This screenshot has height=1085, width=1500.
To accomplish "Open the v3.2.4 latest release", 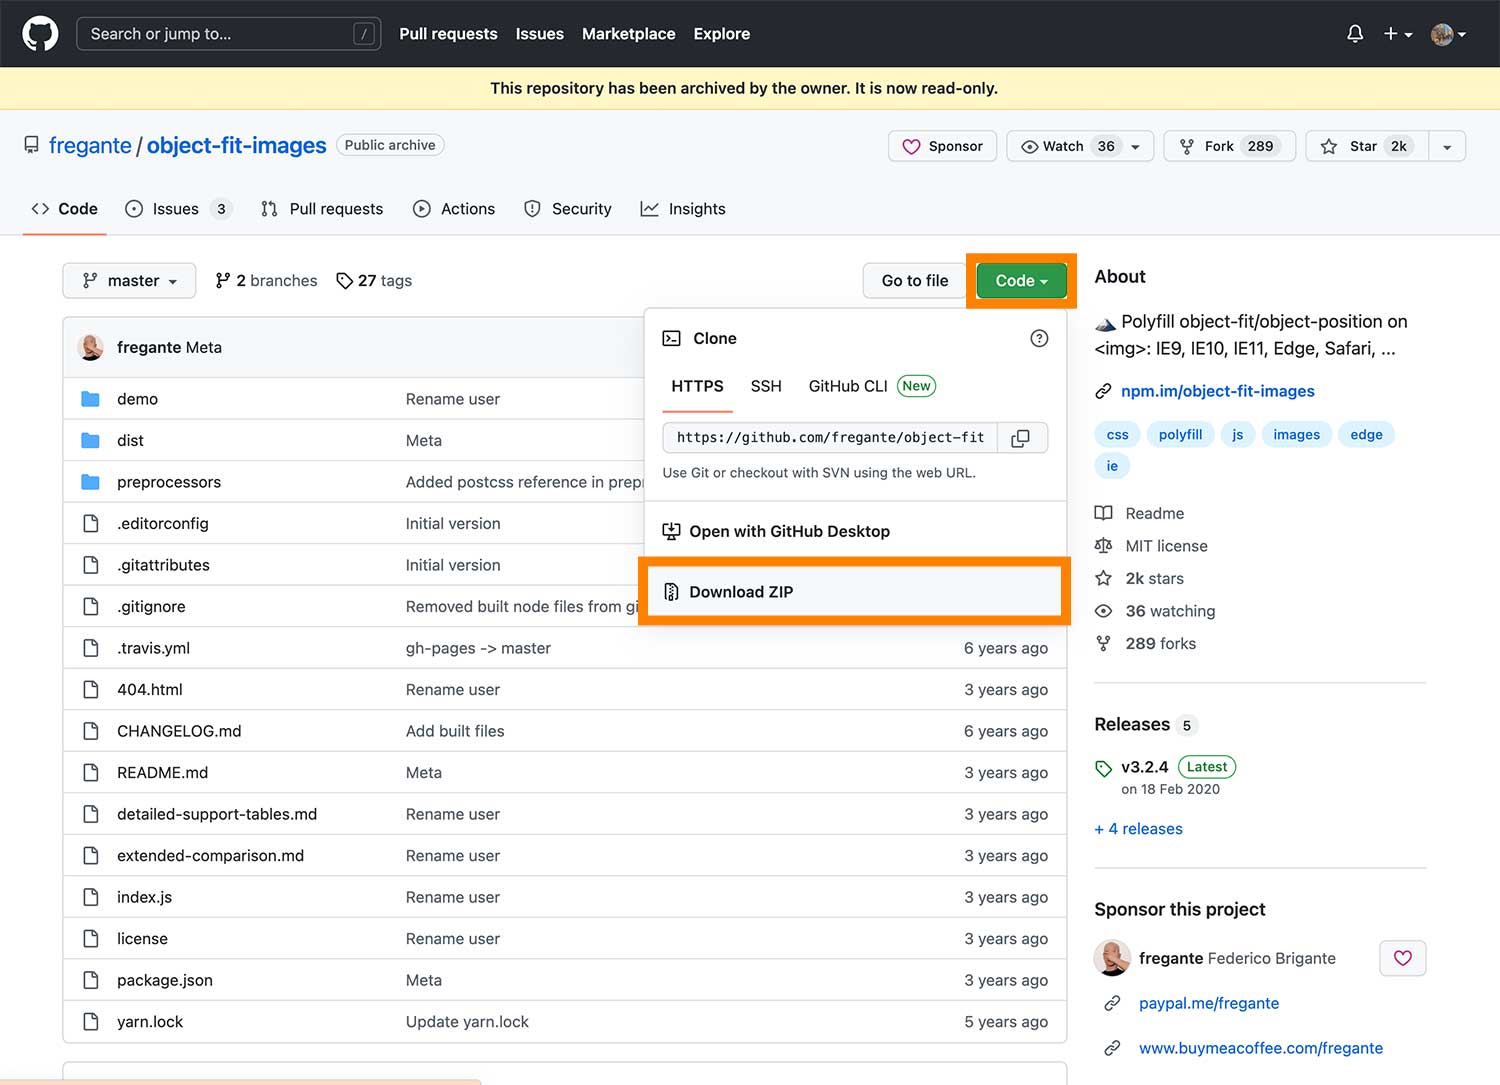I will coord(1144,767).
